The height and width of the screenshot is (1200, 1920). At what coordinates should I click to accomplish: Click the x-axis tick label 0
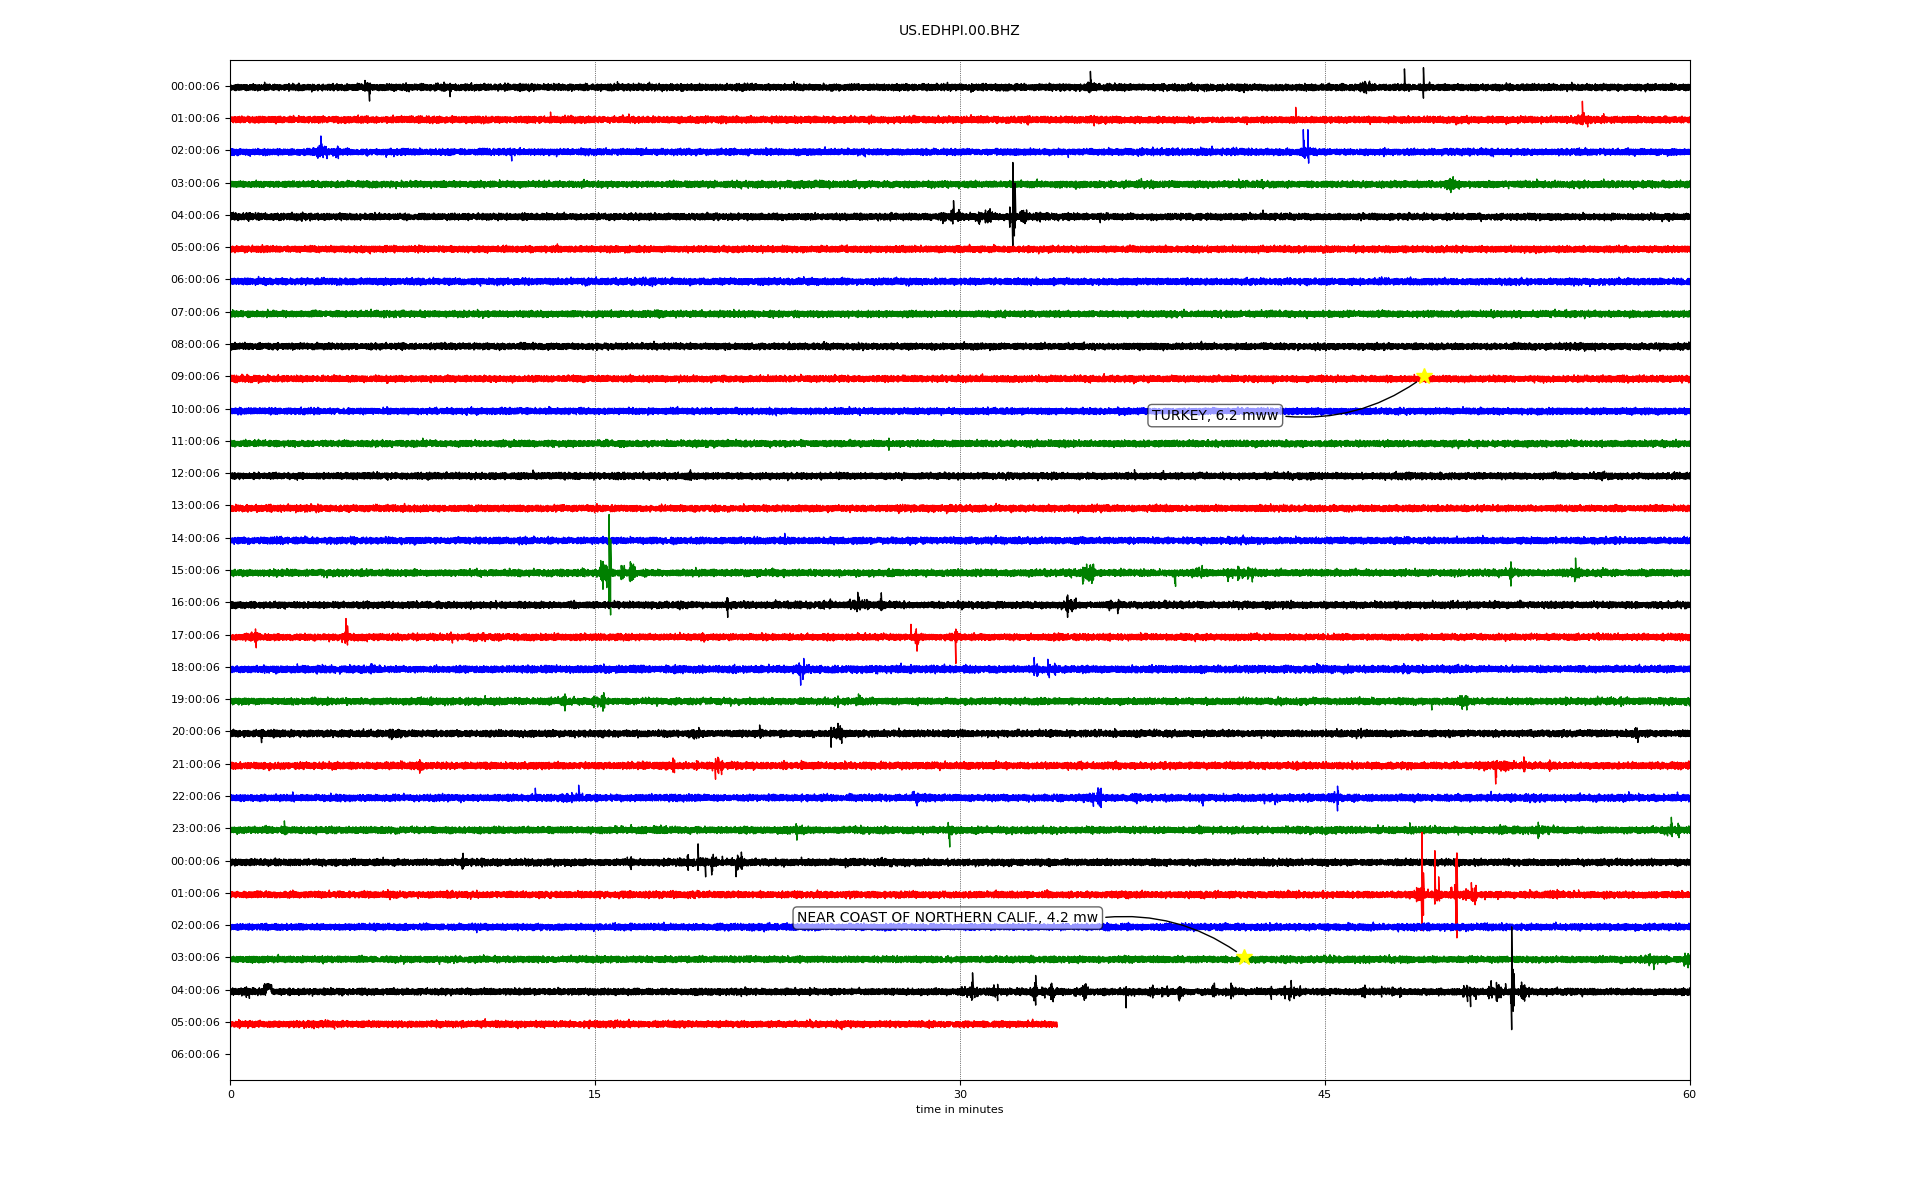point(231,1094)
